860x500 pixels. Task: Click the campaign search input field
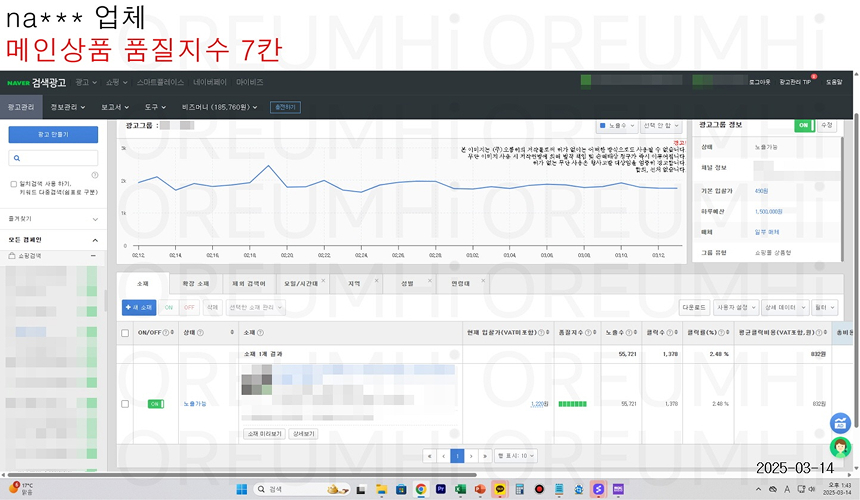pos(53,158)
